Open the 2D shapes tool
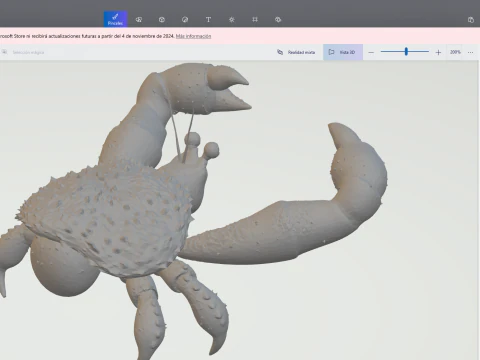The height and width of the screenshot is (360, 480). 139,20
